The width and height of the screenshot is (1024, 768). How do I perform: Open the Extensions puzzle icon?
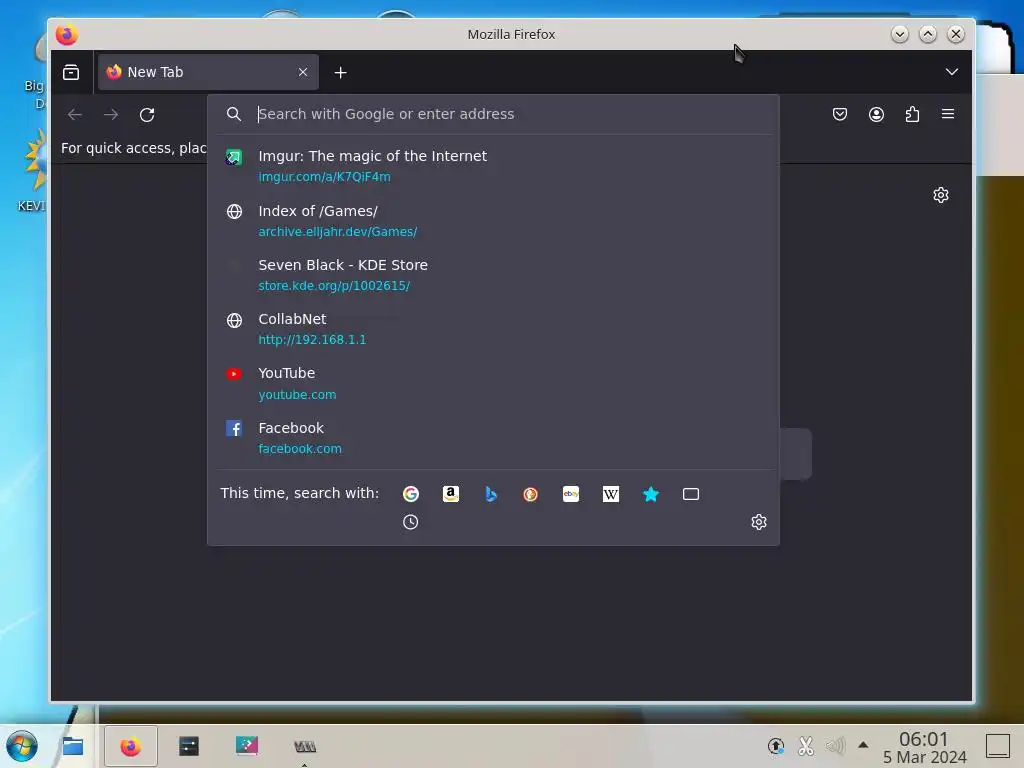(912, 114)
